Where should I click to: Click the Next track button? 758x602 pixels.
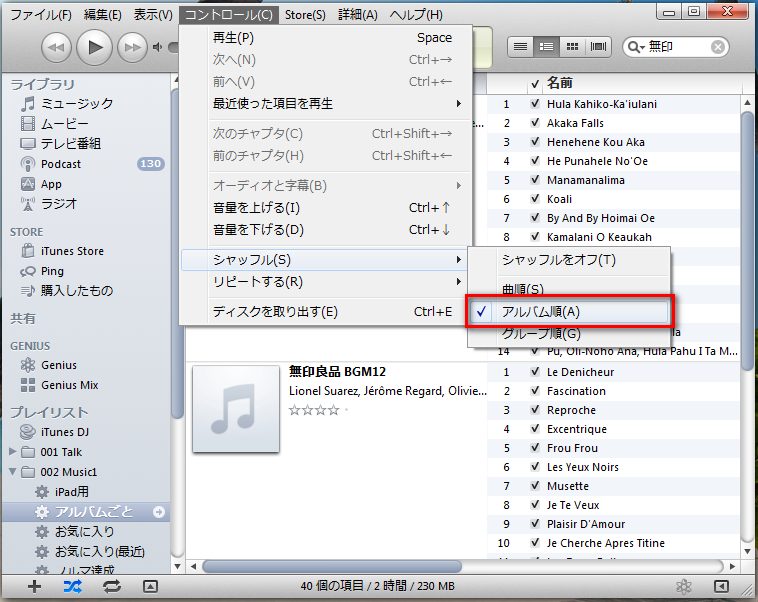132,47
